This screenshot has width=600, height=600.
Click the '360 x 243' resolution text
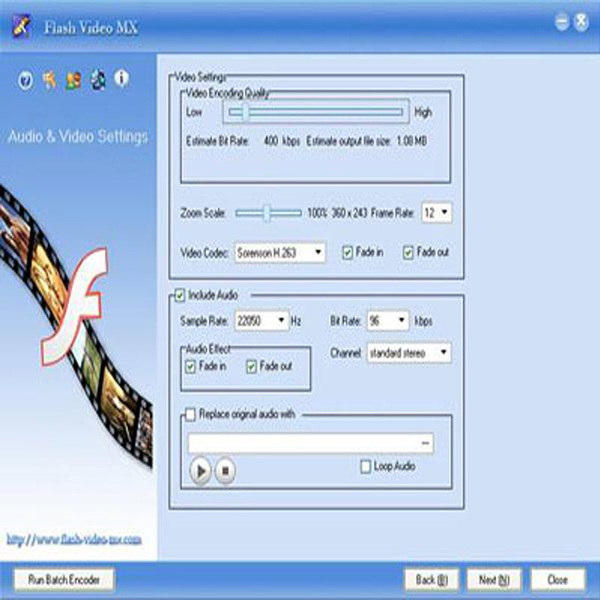(x=349, y=213)
